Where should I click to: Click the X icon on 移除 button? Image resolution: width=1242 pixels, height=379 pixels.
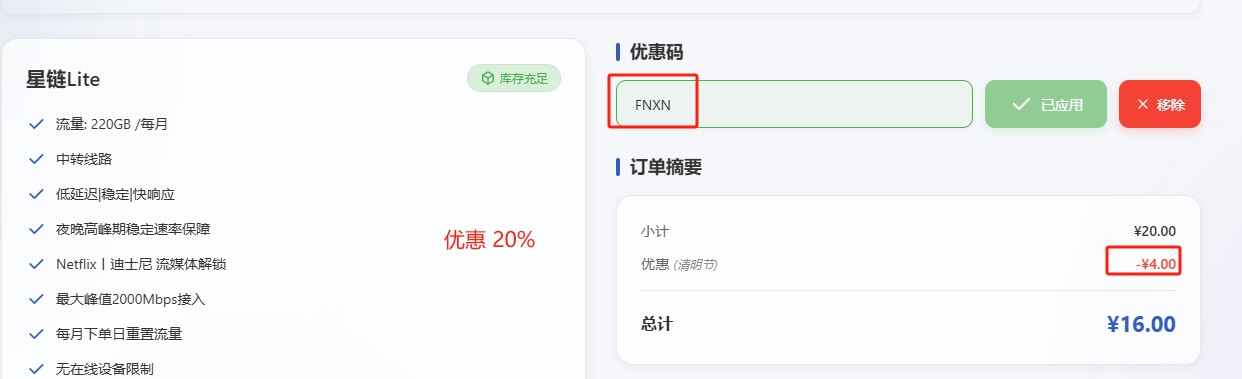coord(1143,104)
